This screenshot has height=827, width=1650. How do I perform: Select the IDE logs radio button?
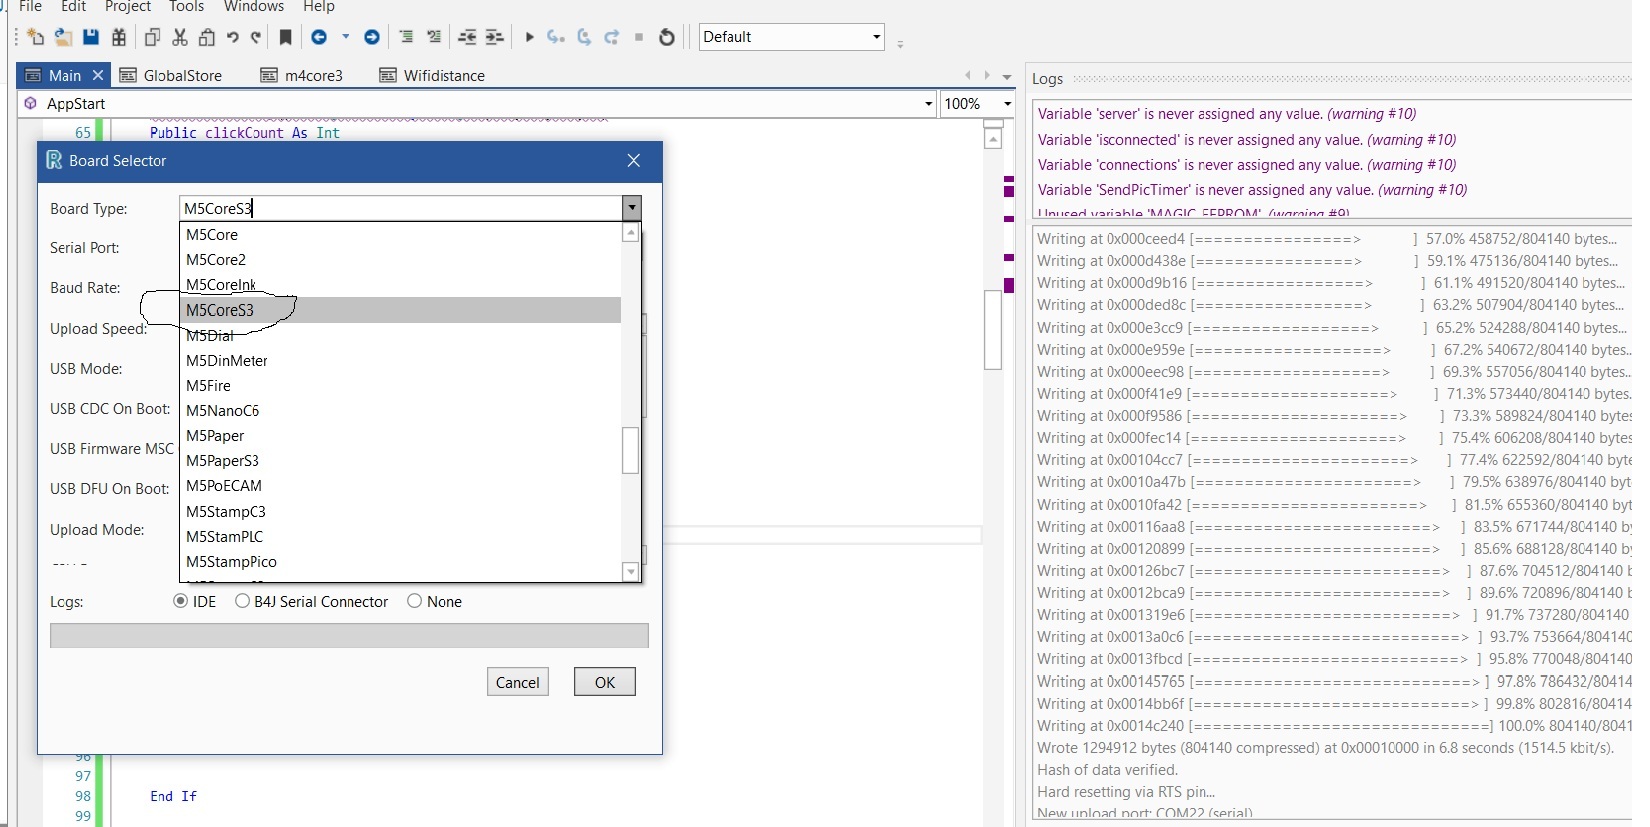(181, 601)
